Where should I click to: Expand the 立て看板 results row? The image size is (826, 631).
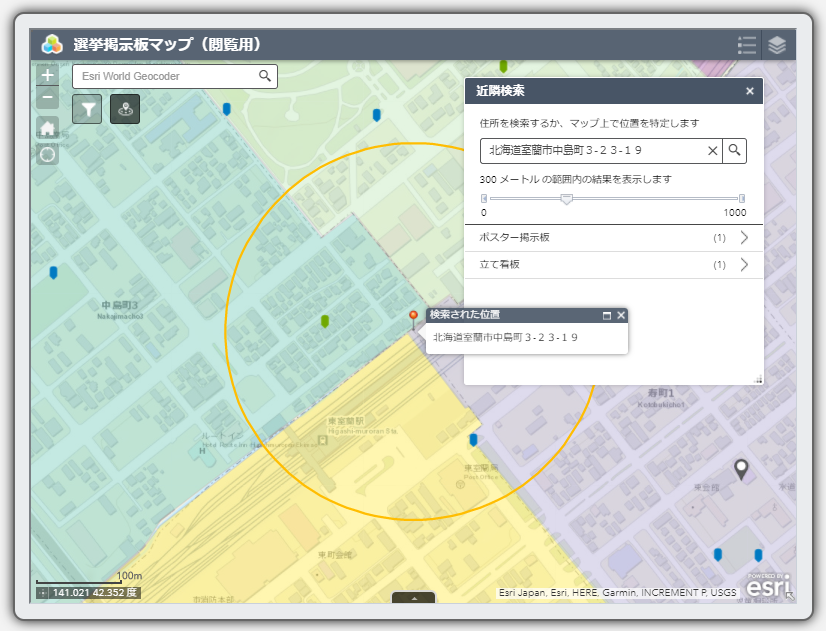click(743, 265)
